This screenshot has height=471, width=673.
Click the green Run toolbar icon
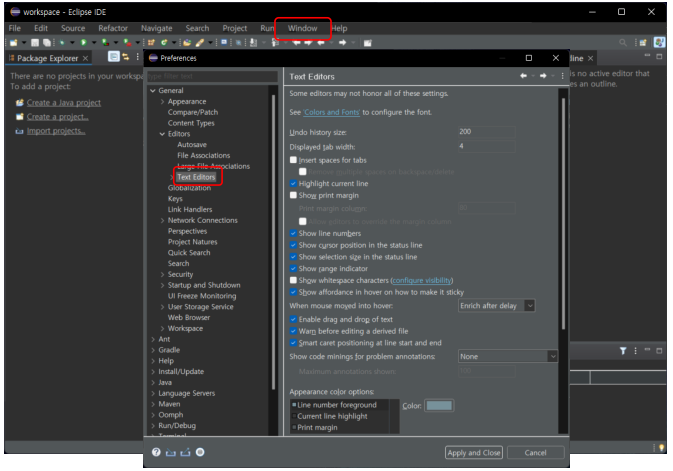[83, 43]
